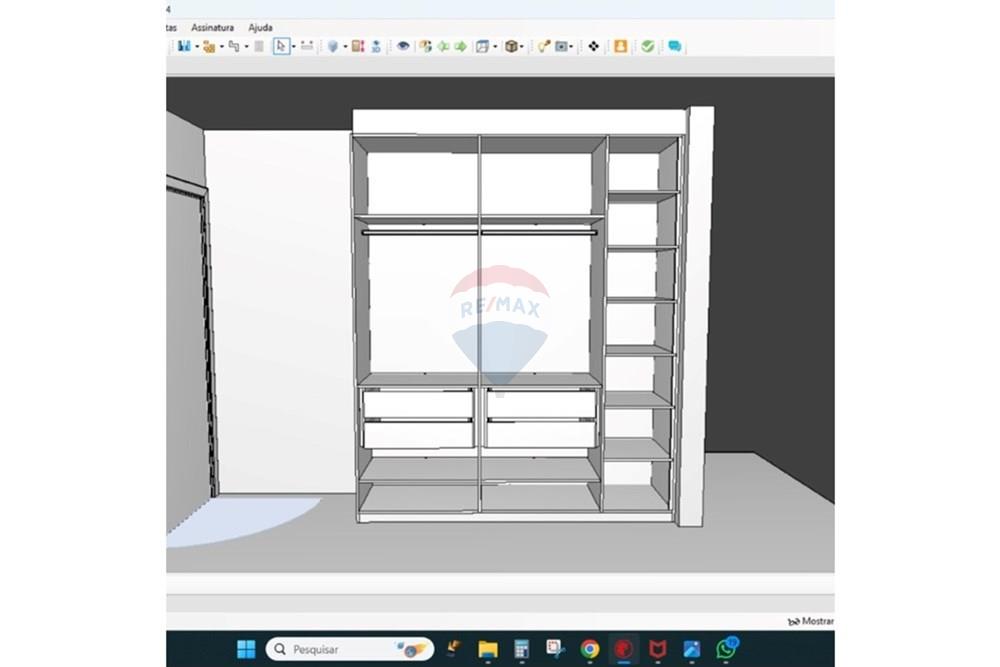The width and height of the screenshot is (1000, 667).
Task: Click the Windows Start button
Action: [x=246, y=649]
